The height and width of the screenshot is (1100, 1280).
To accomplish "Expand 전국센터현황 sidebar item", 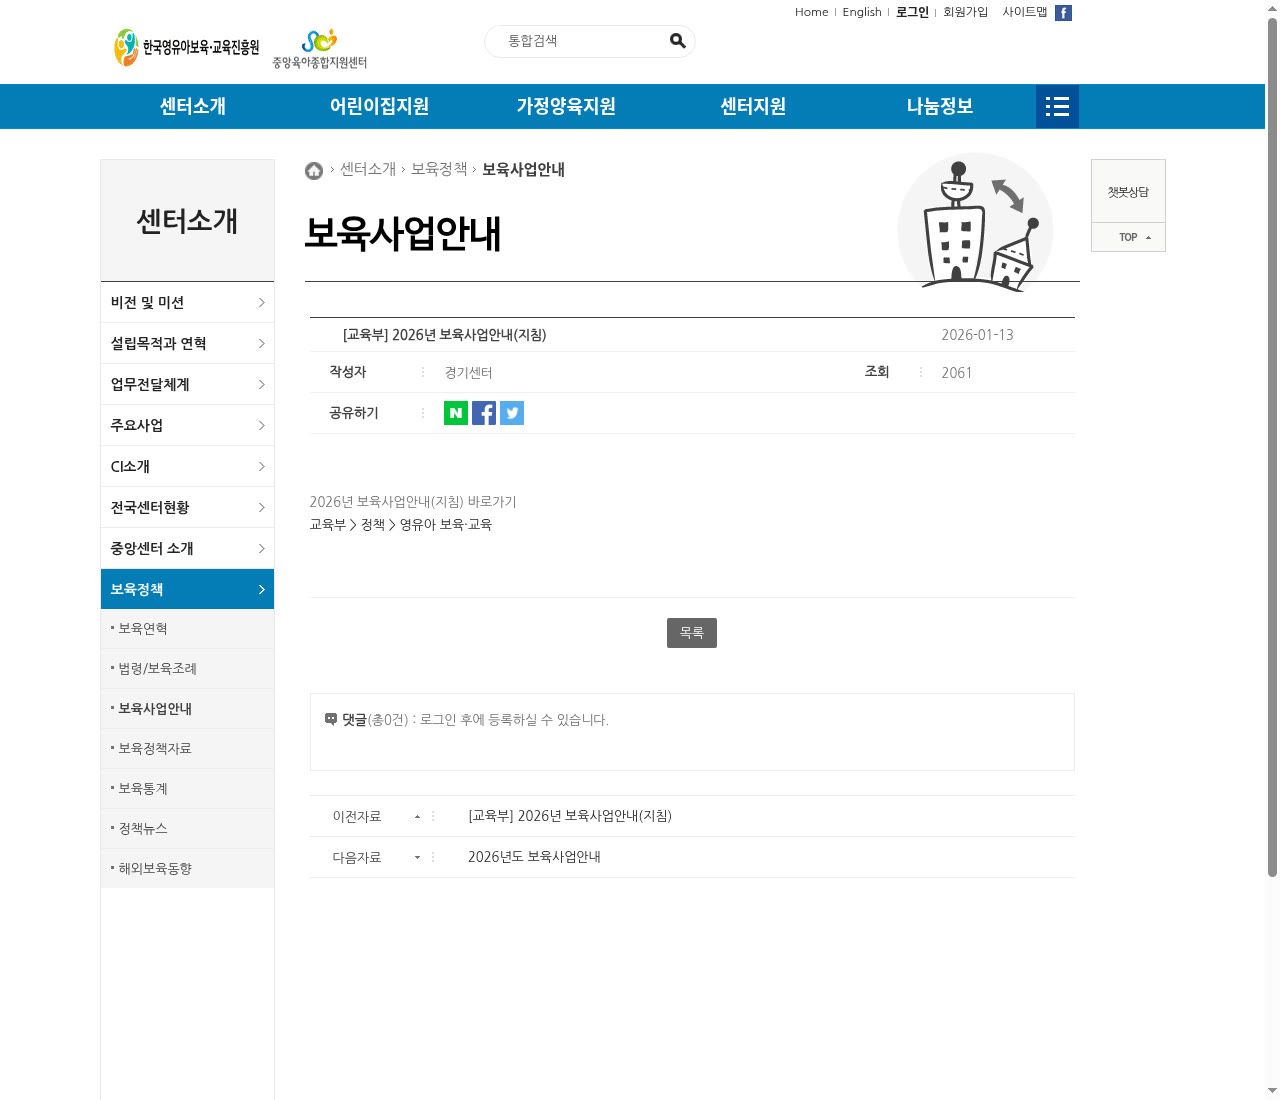I will tap(187, 507).
